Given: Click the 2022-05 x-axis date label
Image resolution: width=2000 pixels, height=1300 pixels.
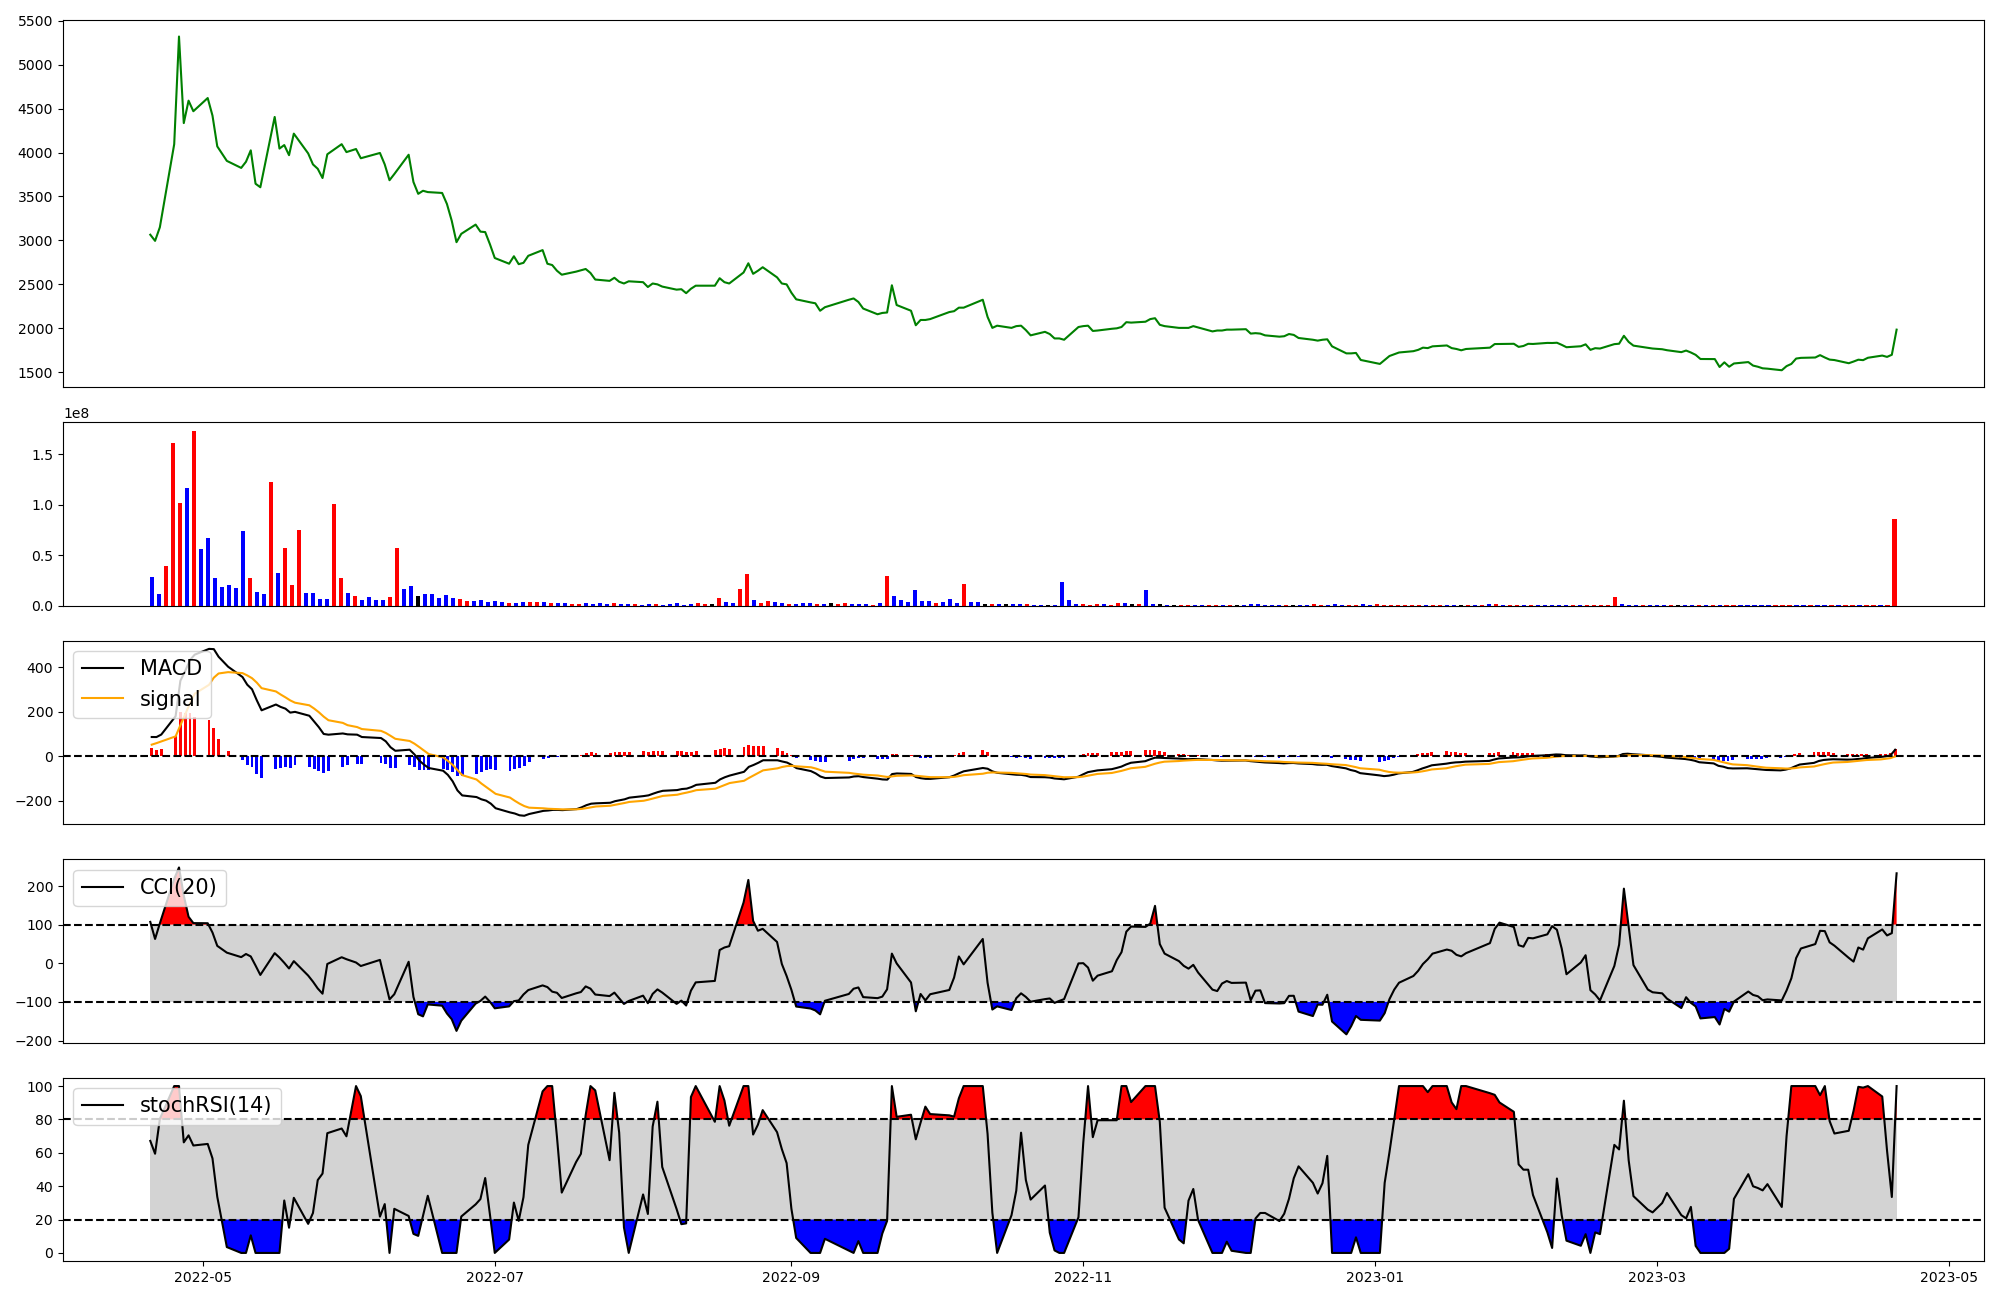Looking at the screenshot, I should 203,1277.
